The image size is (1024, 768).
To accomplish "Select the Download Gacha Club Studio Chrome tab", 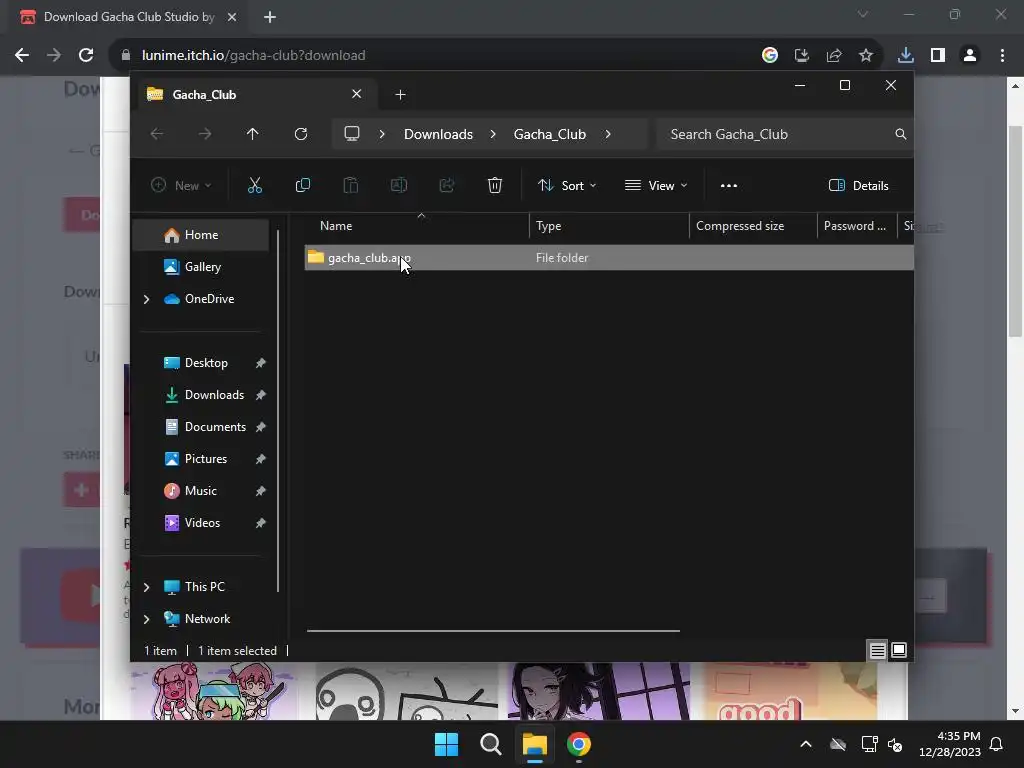I will 129,17.
